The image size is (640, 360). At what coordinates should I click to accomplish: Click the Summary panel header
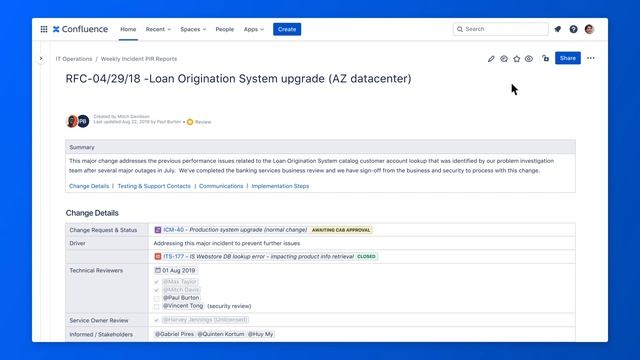pos(320,147)
